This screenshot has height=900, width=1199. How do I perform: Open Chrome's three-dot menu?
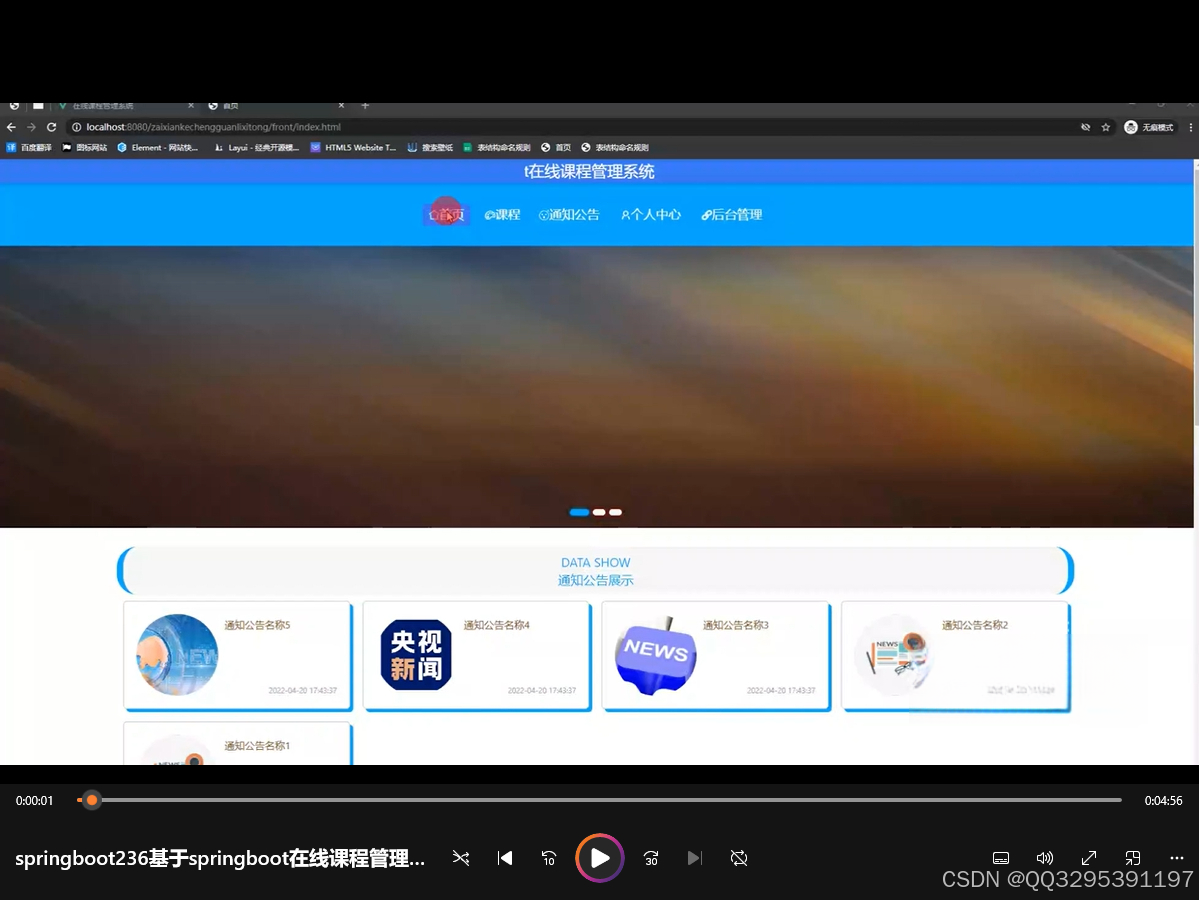[1190, 127]
